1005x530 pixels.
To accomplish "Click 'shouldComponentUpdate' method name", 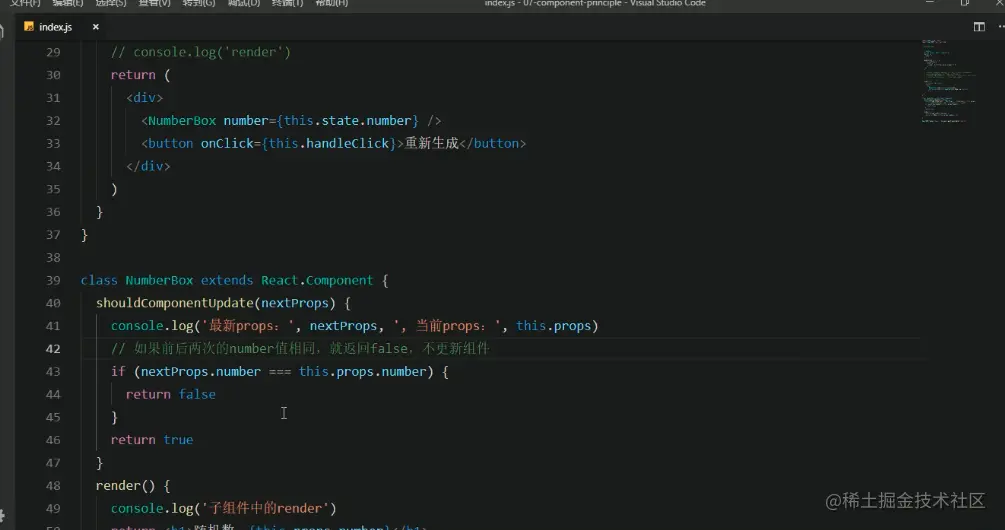I will click(174, 303).
